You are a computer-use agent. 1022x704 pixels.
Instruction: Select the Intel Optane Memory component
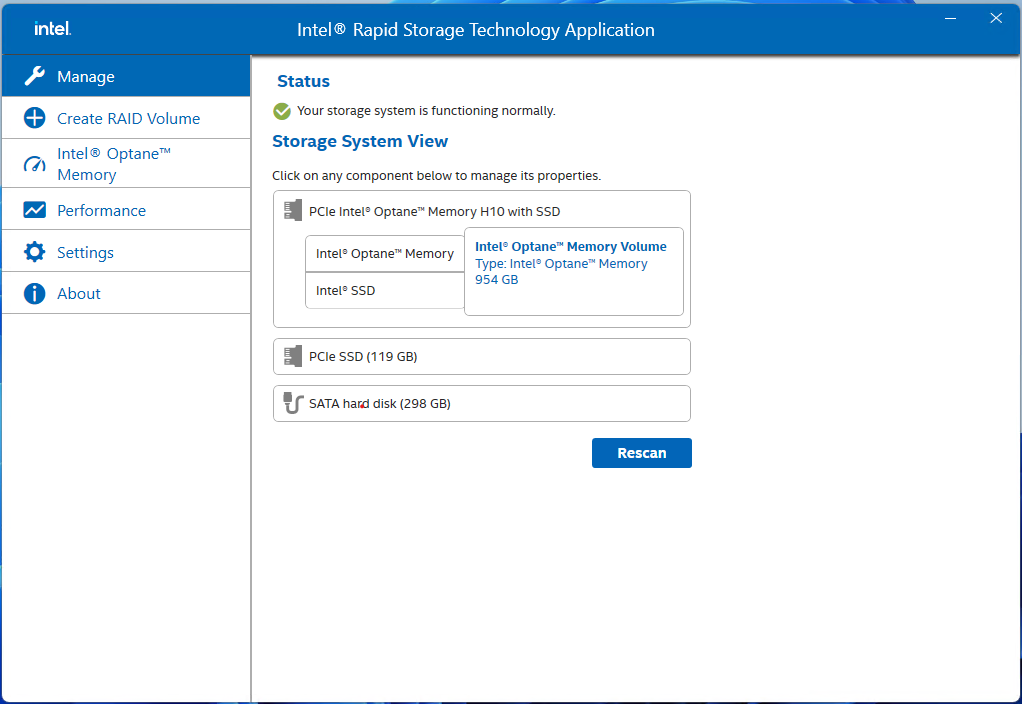point(384,254)
